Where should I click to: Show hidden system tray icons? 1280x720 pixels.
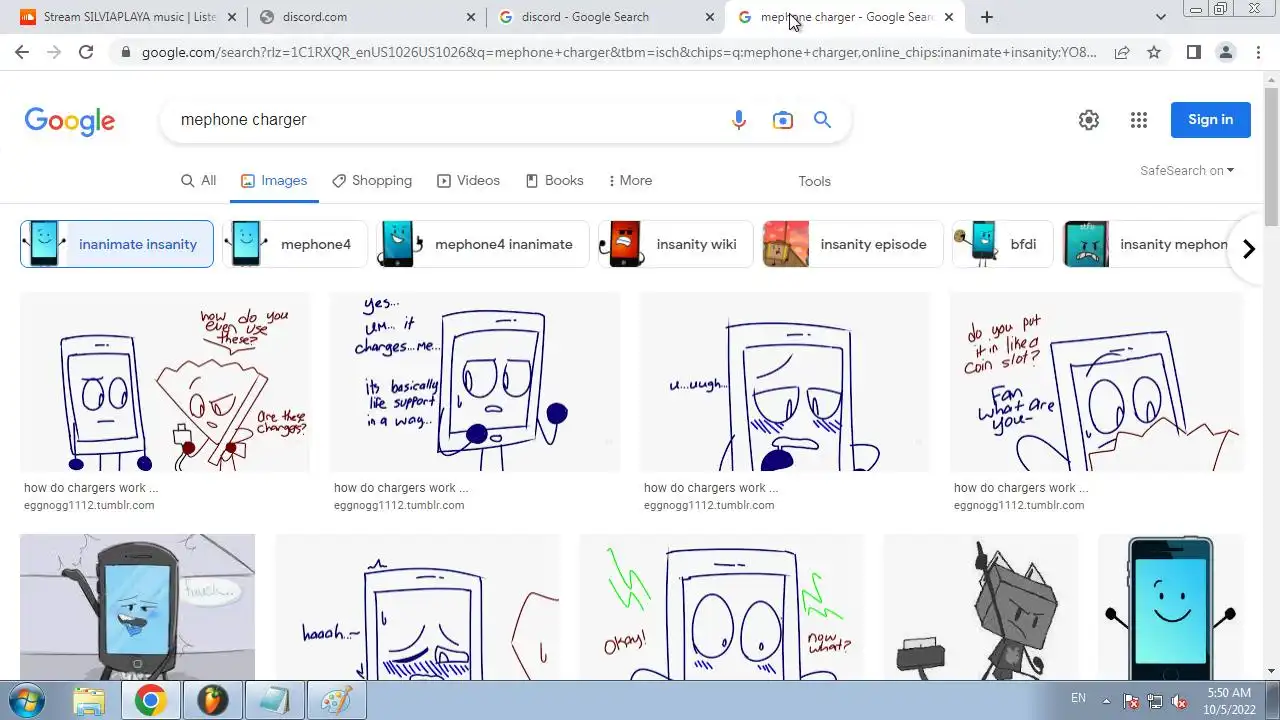1106,700
